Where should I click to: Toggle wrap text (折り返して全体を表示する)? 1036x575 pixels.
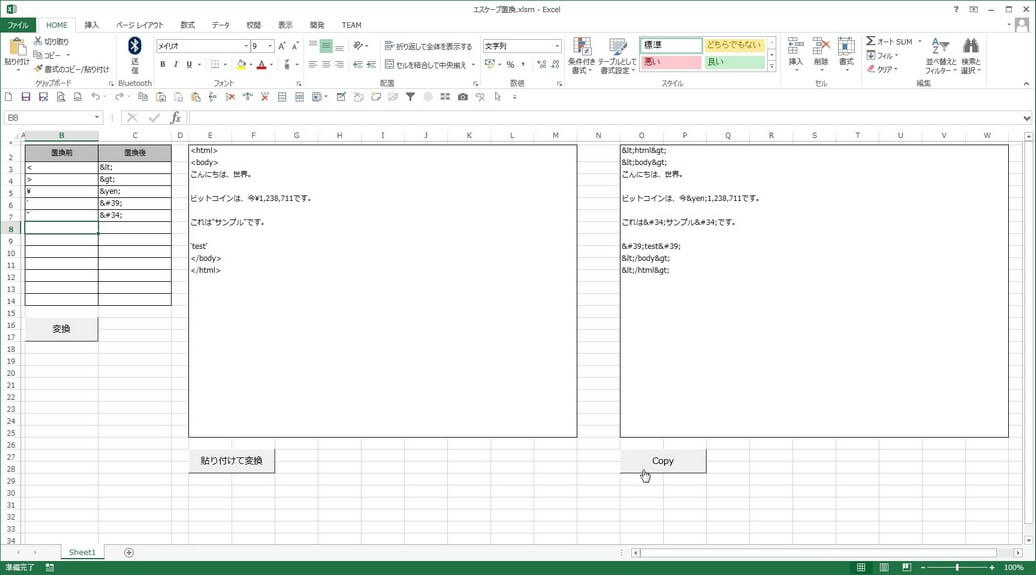427,46
